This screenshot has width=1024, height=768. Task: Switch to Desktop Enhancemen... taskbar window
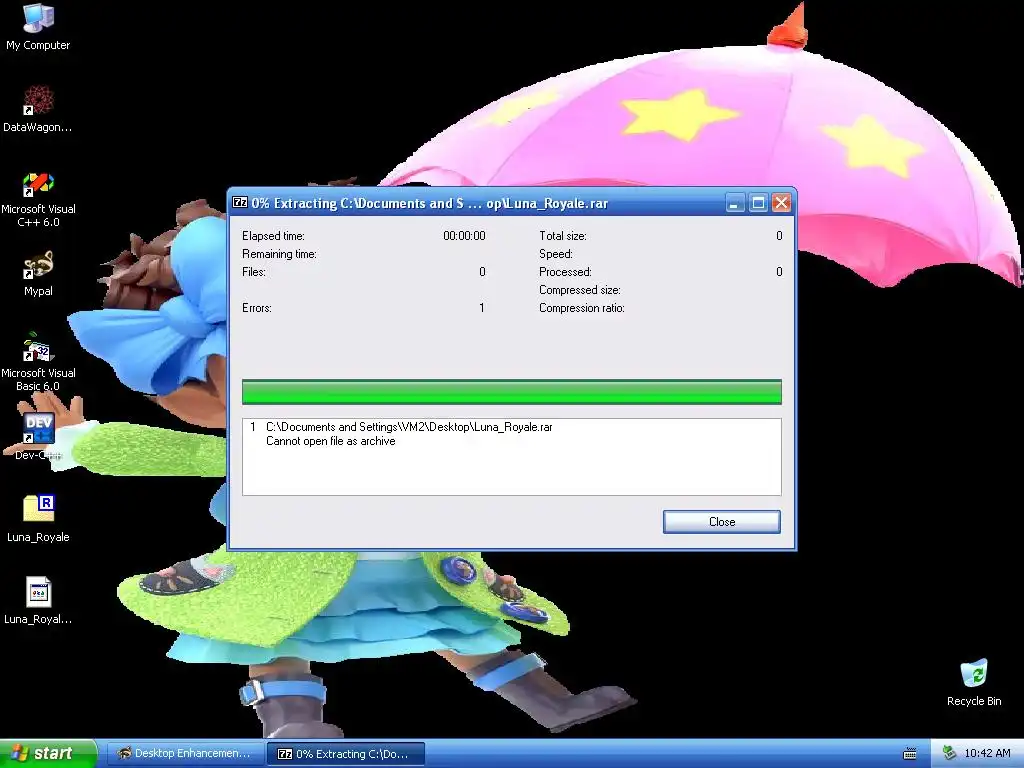(x=185, y=753)
